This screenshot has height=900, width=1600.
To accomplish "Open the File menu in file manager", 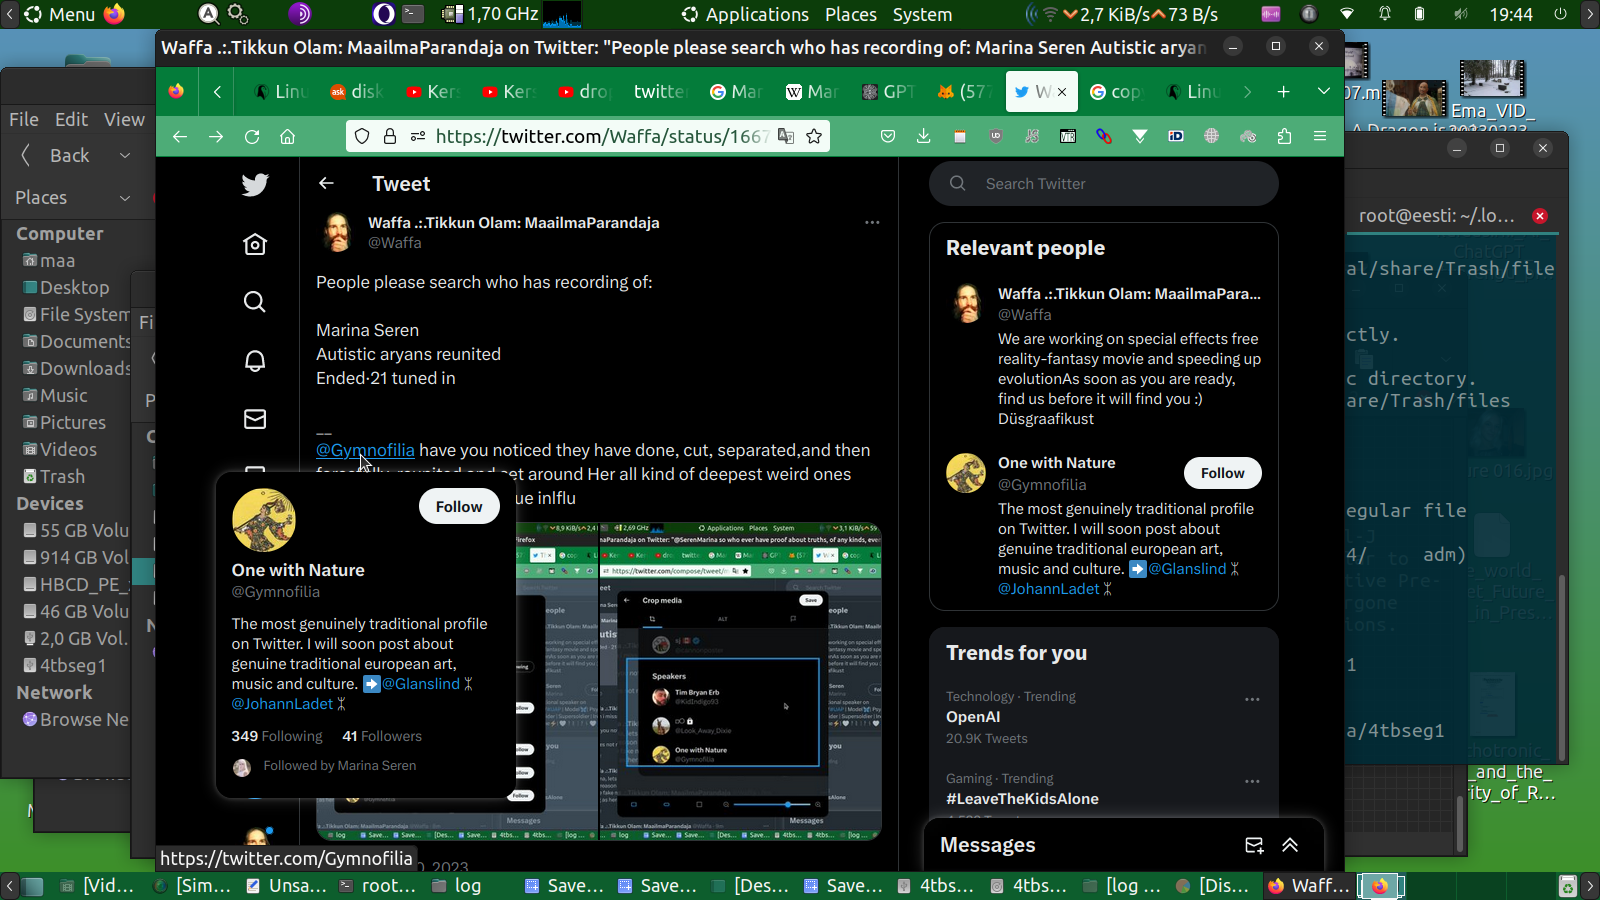I will 24,119.
